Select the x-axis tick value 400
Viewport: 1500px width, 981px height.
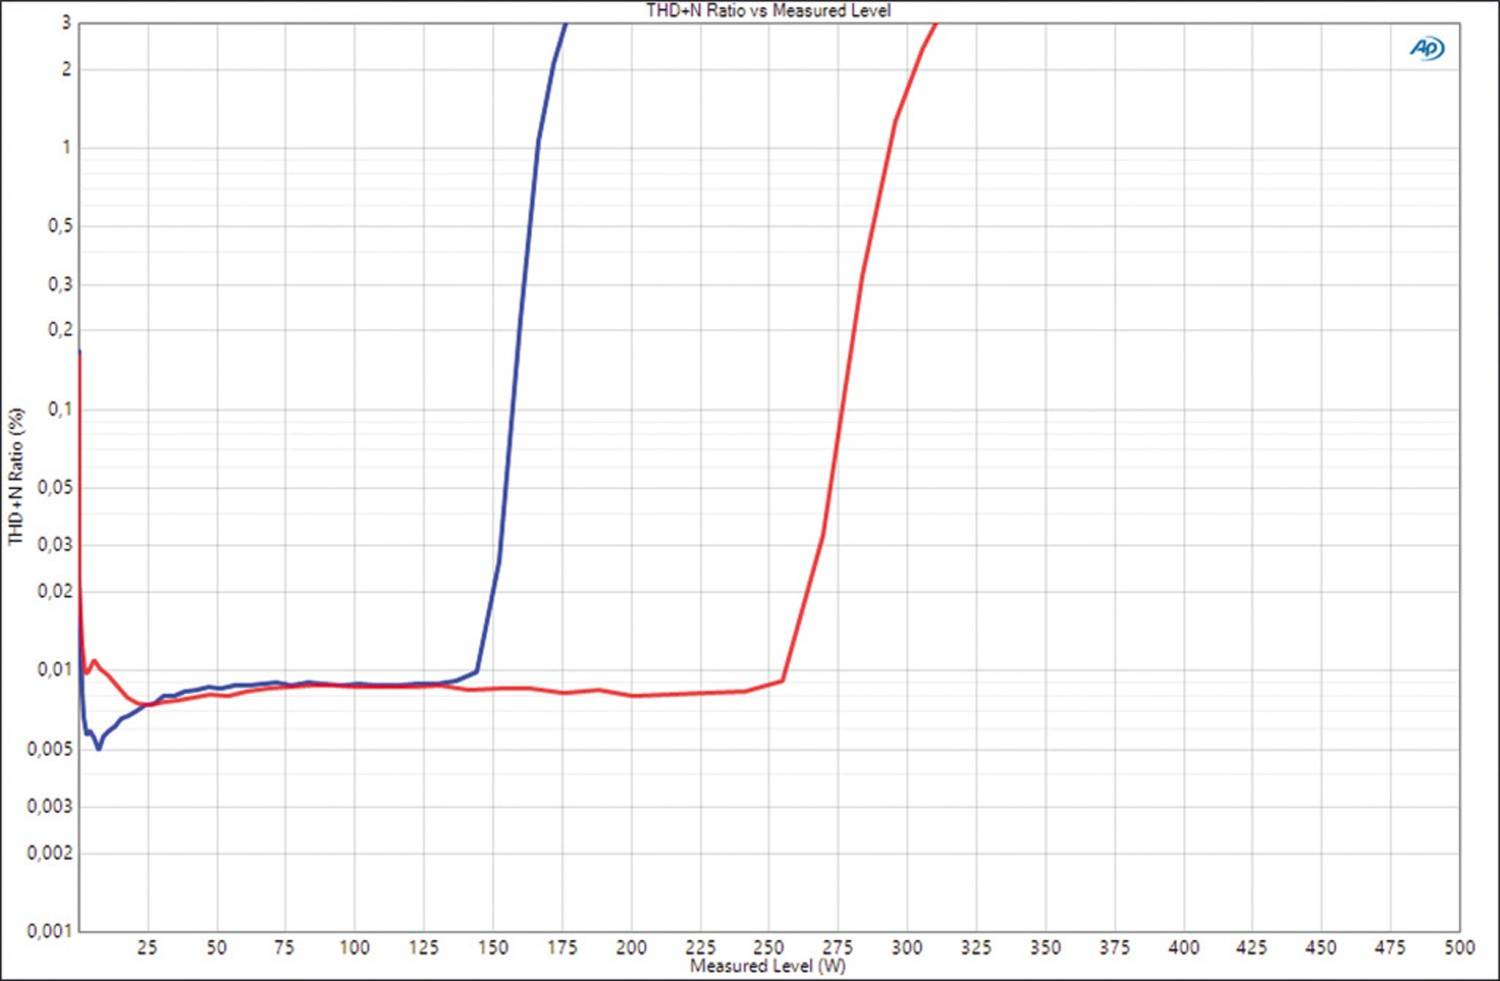pyautogui.click(x=1184, y=947)
